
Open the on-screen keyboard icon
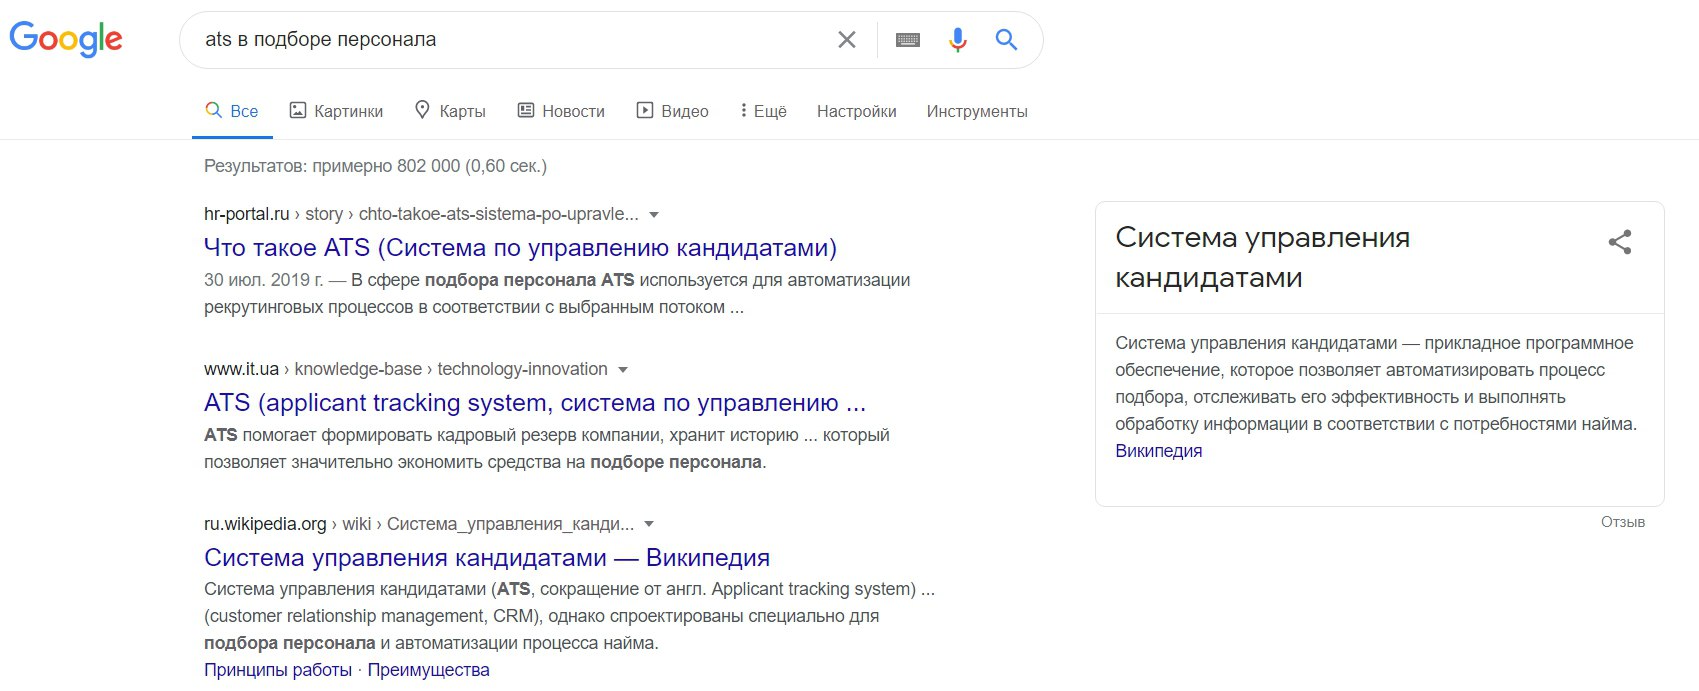908,40
